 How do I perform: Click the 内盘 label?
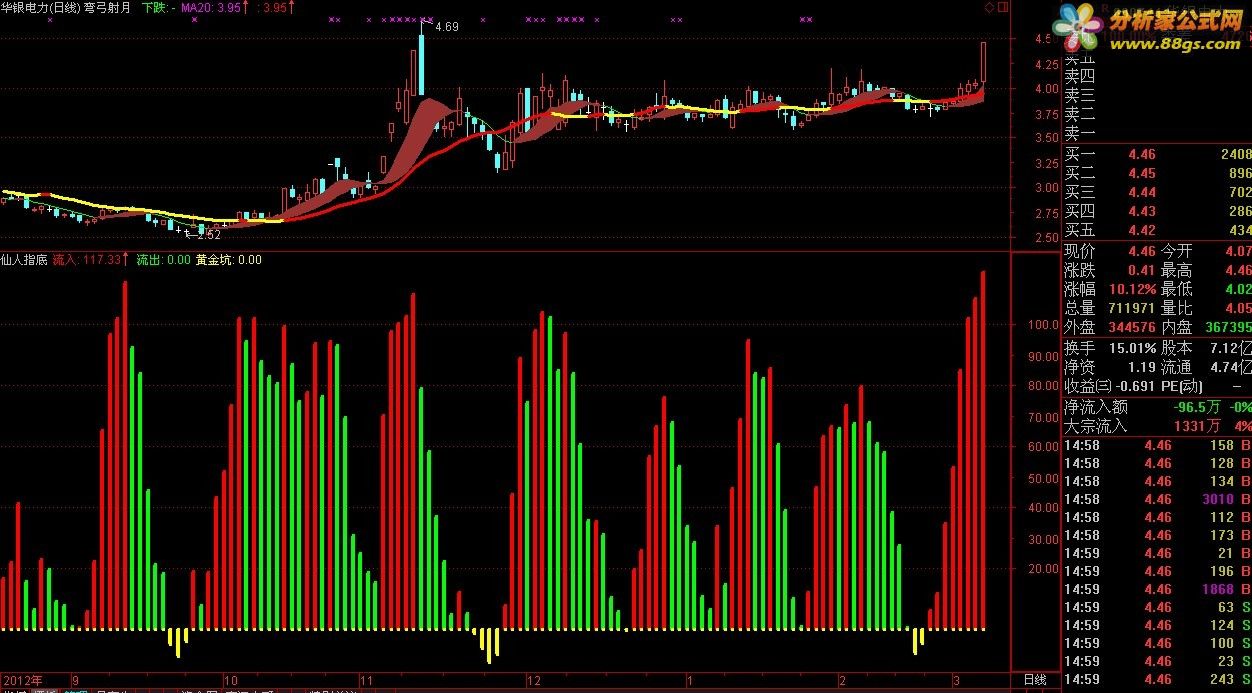click(x=1176, y=327)
